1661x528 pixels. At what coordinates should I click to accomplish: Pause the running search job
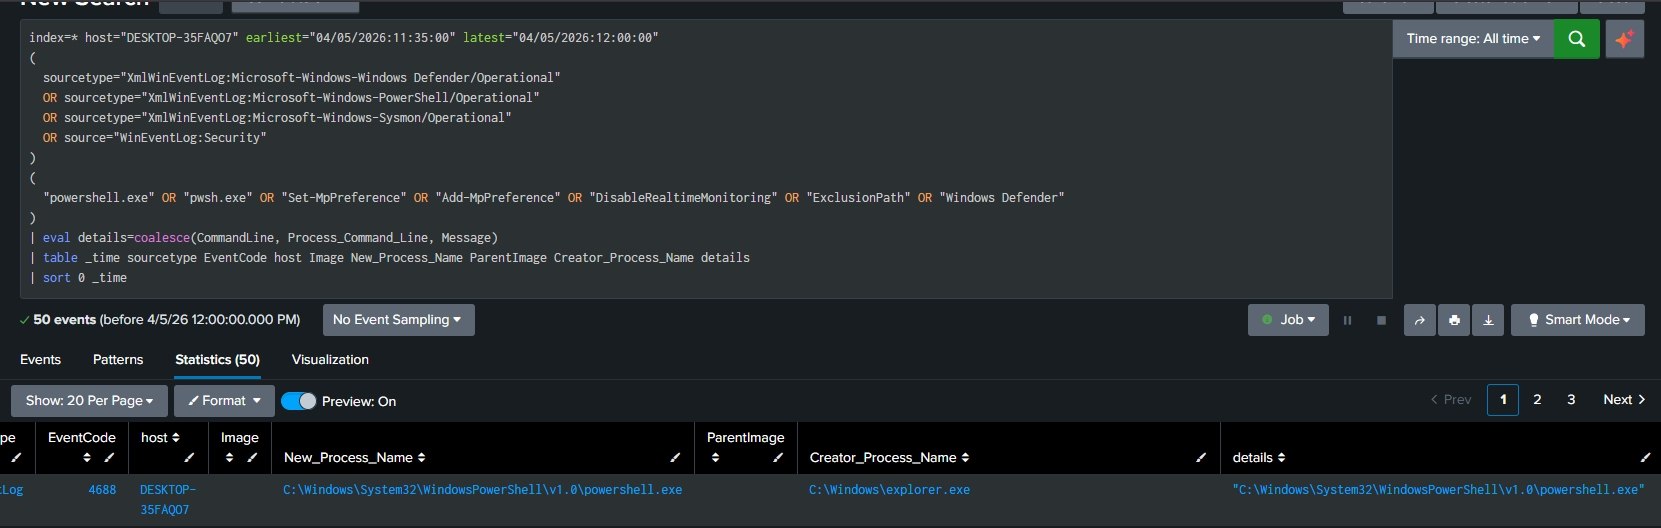click(1347, 320)
